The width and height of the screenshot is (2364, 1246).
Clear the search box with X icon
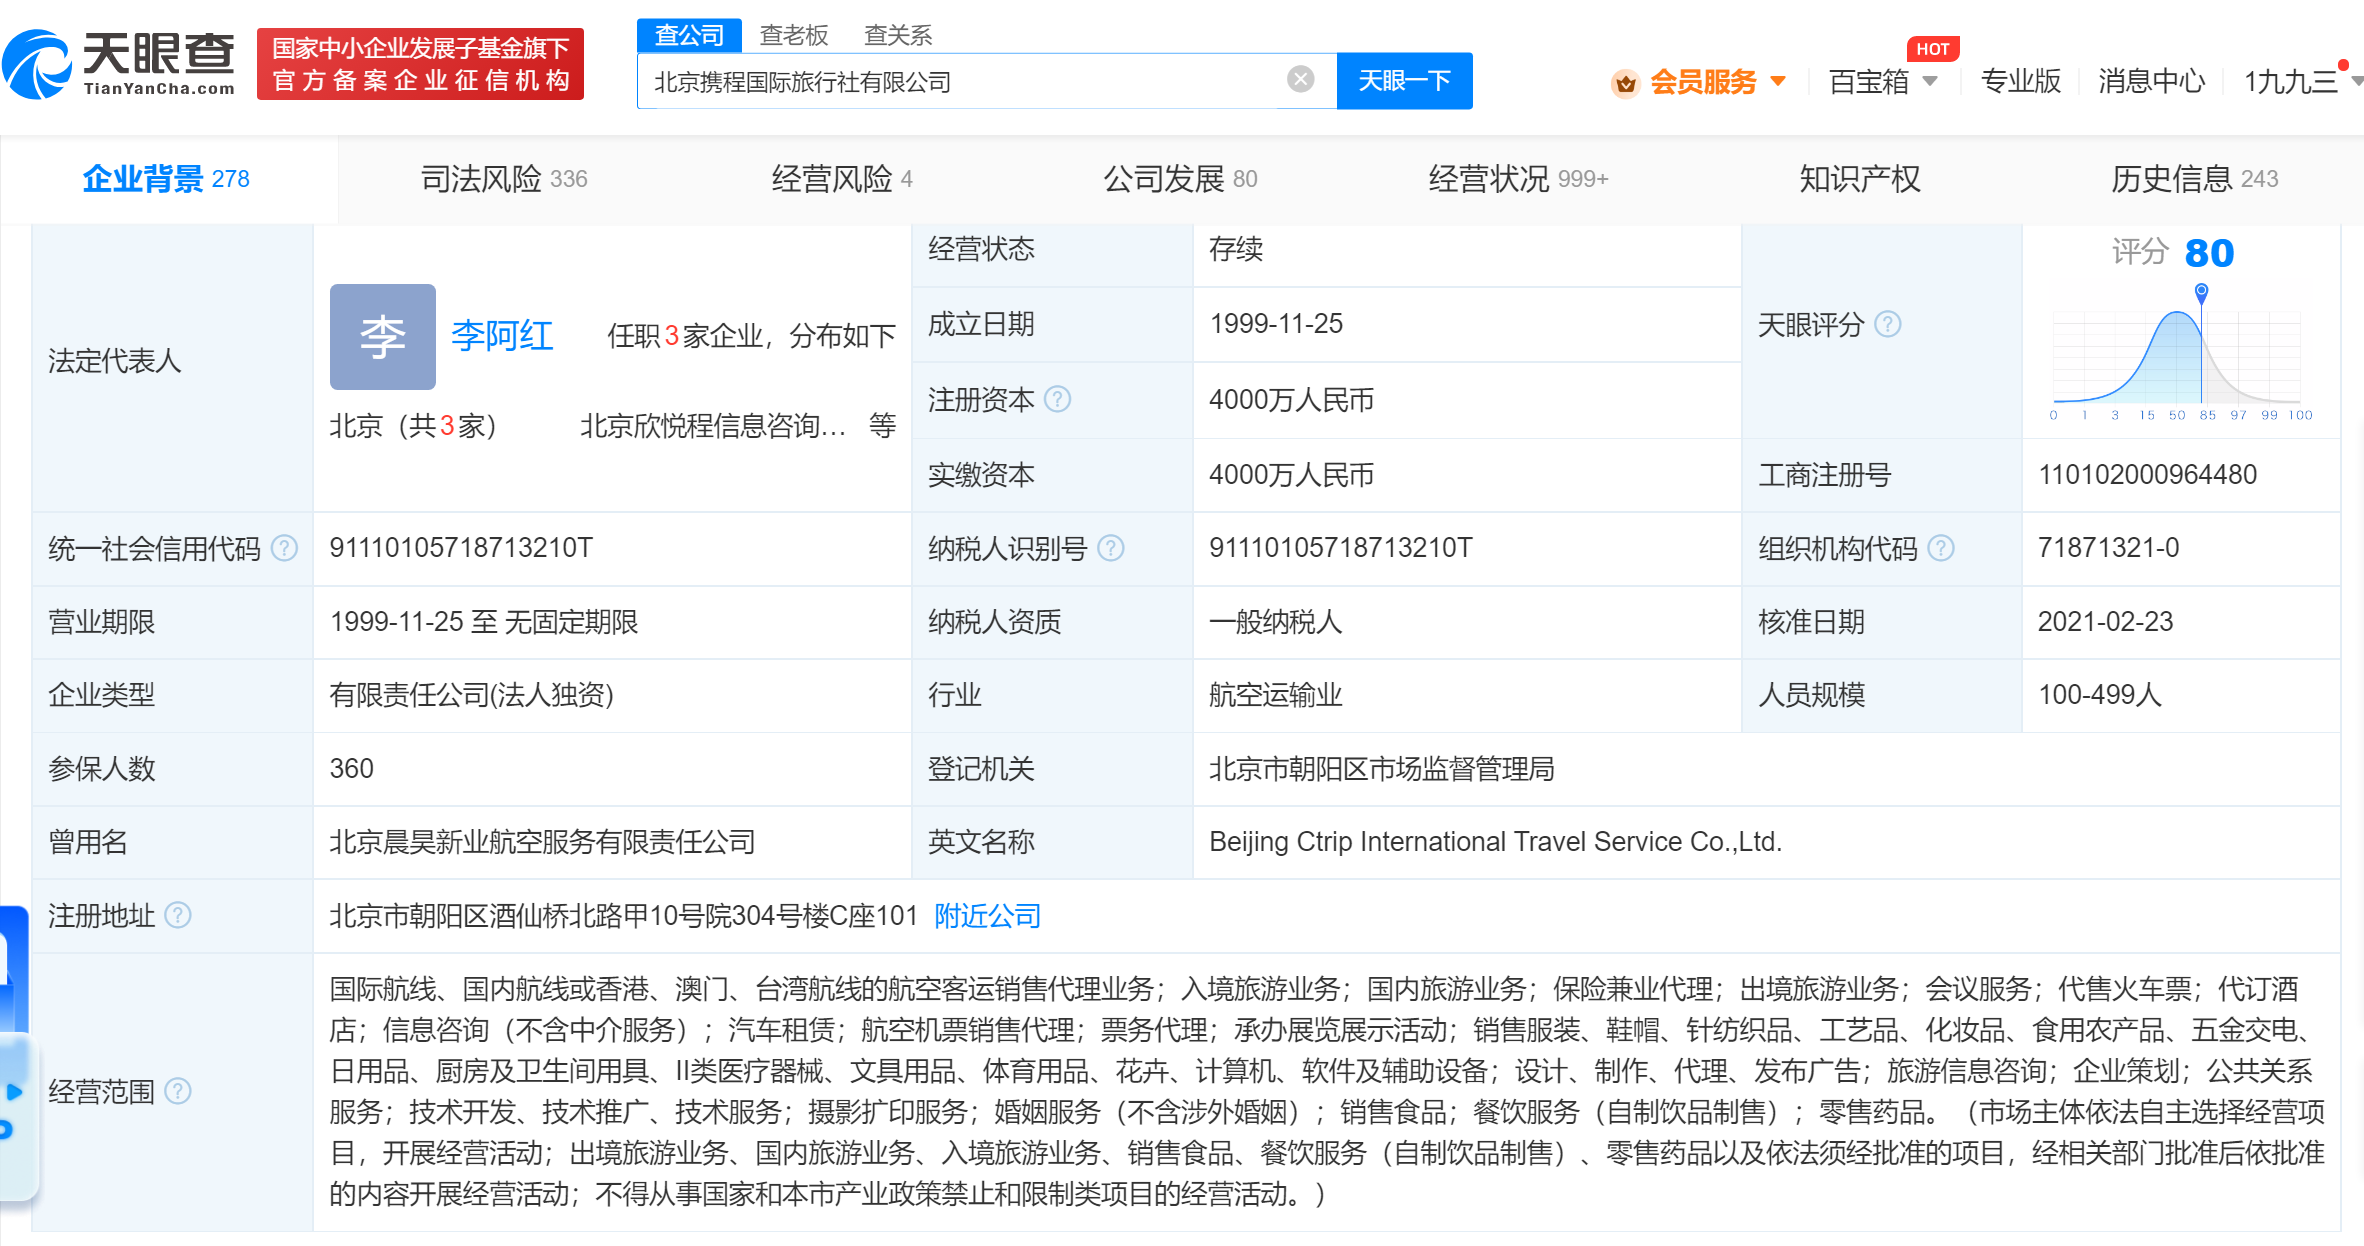1299,79
